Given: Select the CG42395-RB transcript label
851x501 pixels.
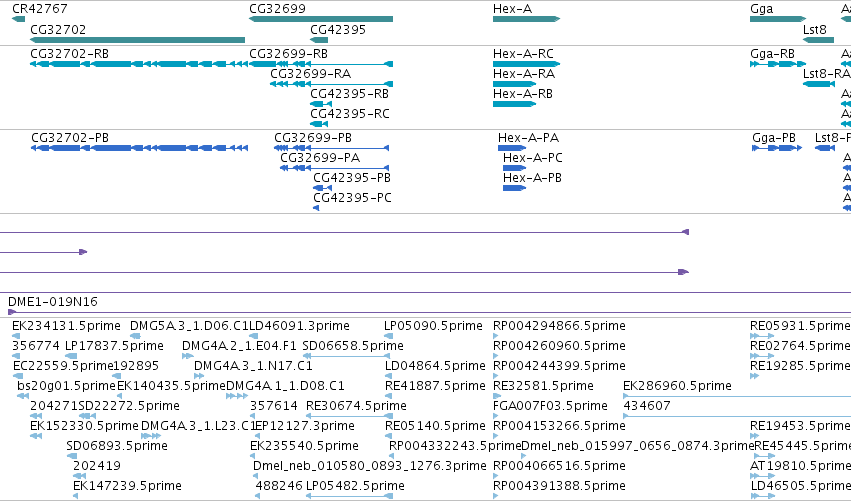Looking at the screenshot, I should pyautogui.click(x=350, y=94).
